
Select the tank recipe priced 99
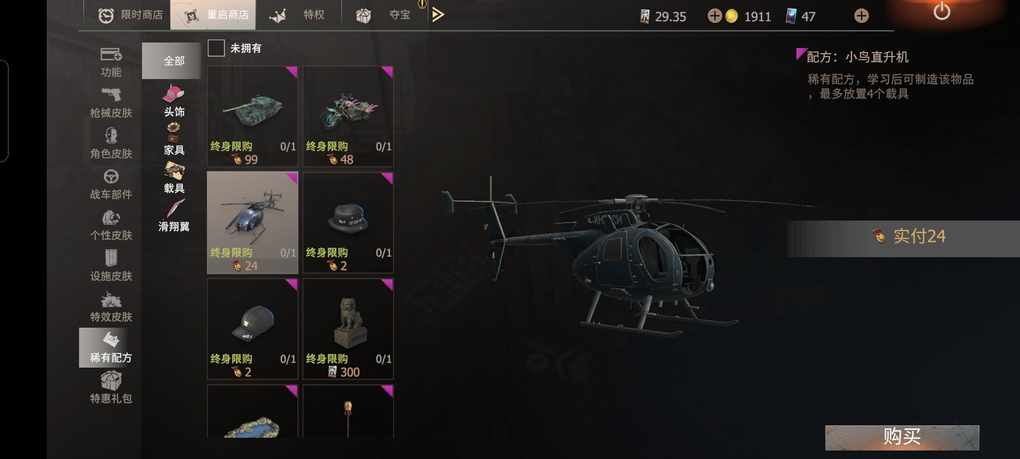pyautogui.click(x=252, y=116)
